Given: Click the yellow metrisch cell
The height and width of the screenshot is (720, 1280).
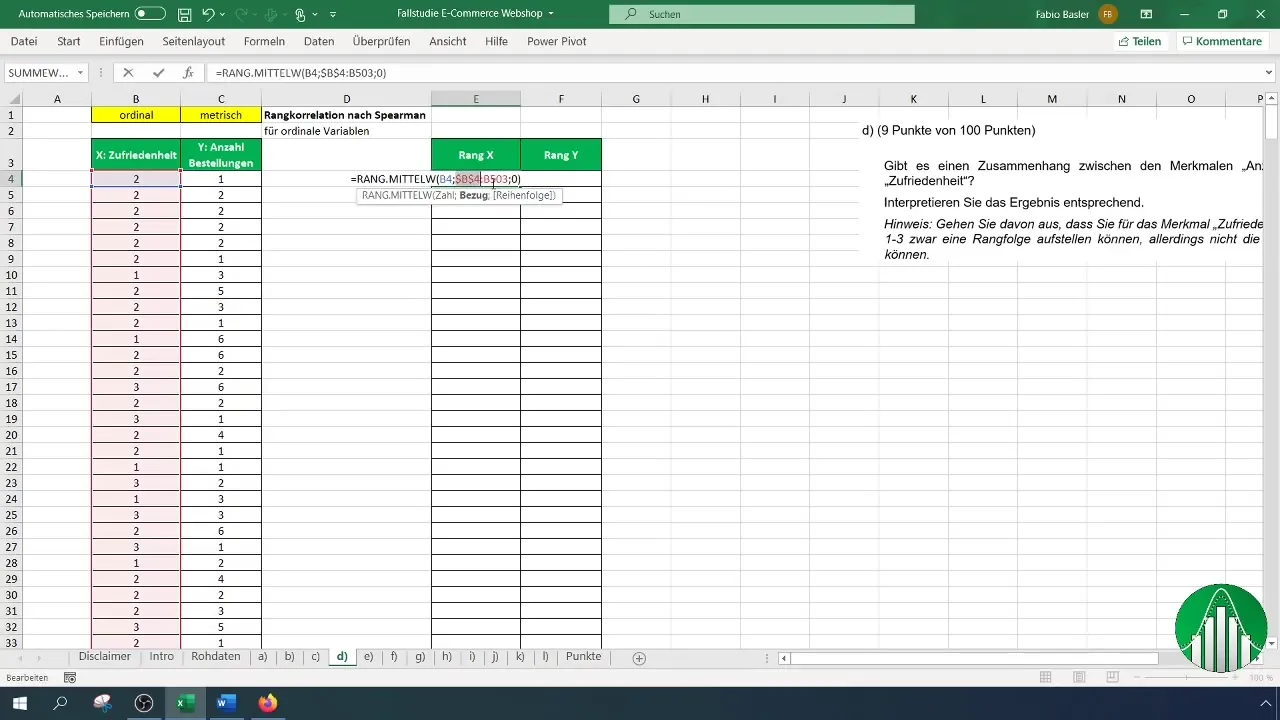Looking at the screenshot, I should point(221,115).
